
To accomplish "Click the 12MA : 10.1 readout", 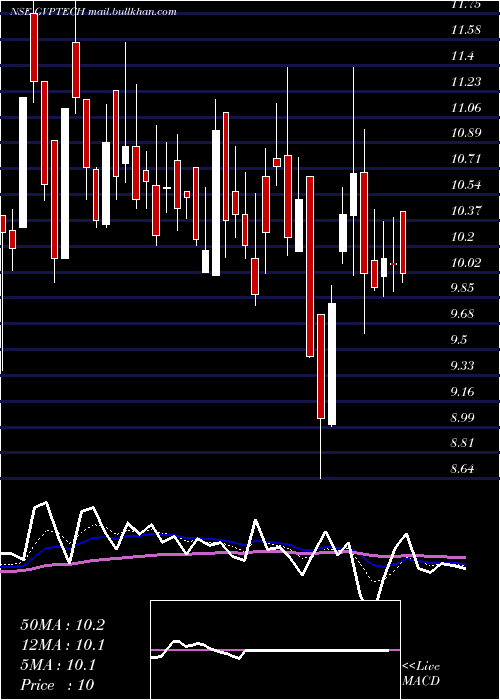I will [x=62, y=646].
